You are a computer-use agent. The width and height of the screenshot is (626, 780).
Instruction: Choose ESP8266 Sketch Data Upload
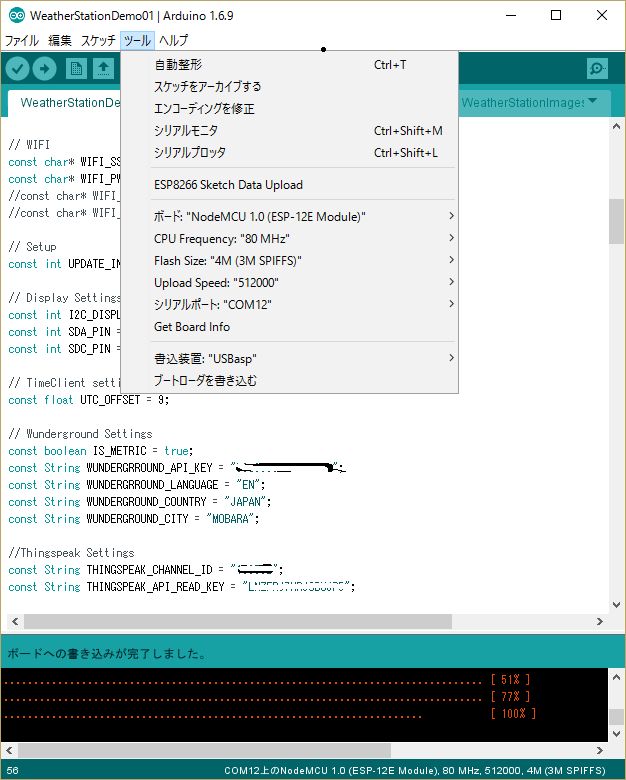coord(228,185)
